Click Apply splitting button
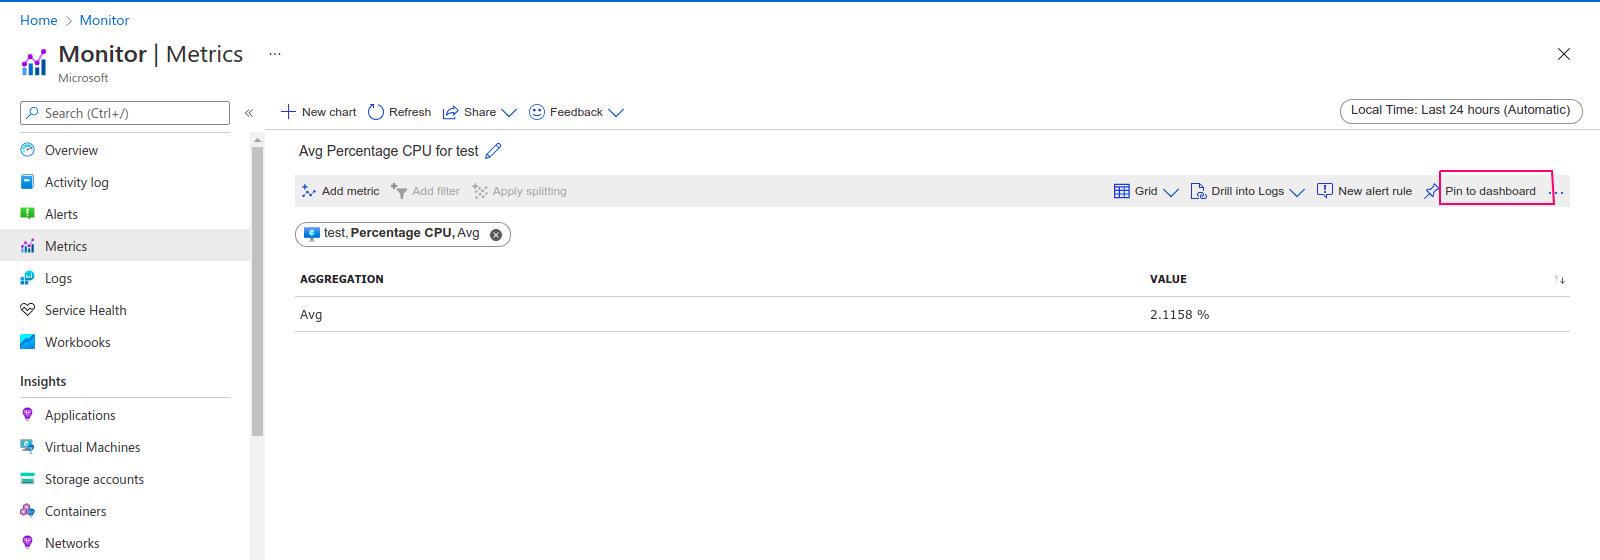The width and height of the screenshot is (1600, 560). coord(520,191)
